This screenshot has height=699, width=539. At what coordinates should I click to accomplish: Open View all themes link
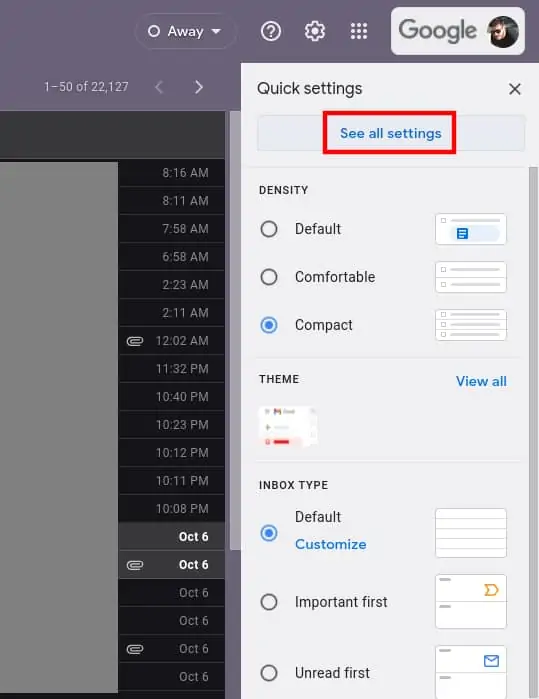[481, 381]
